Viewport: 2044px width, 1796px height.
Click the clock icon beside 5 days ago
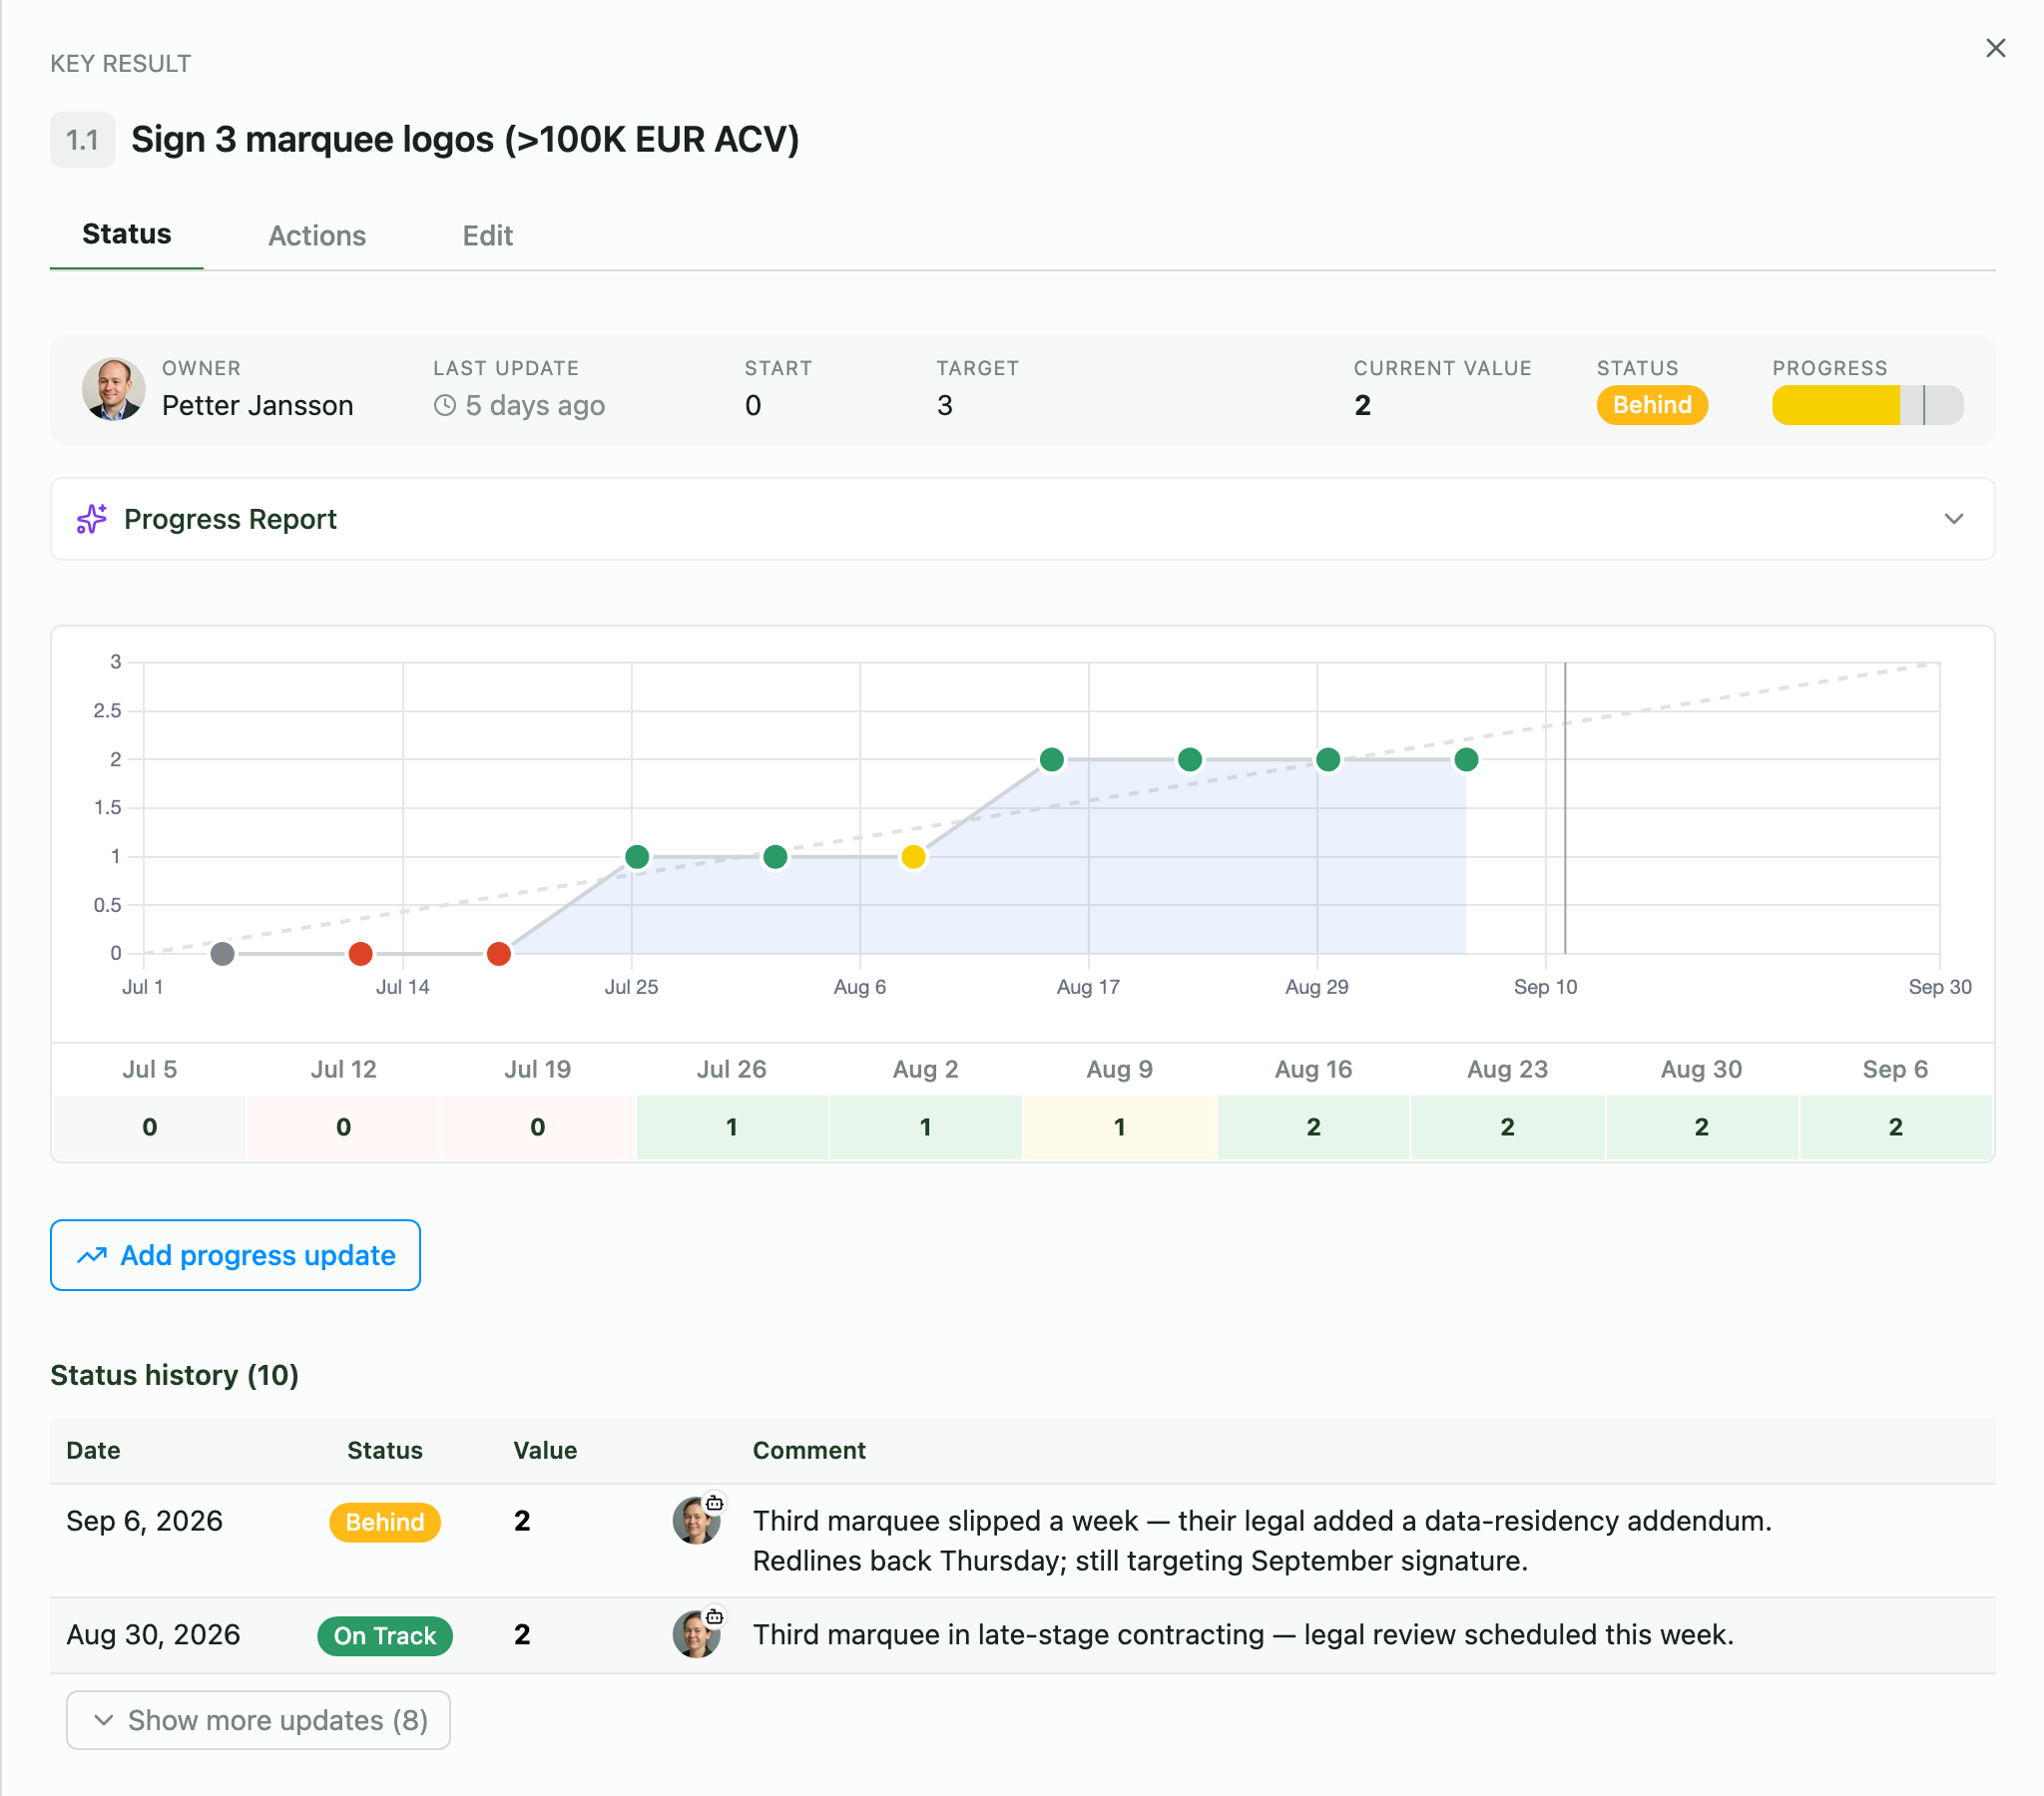coord(445,405)
